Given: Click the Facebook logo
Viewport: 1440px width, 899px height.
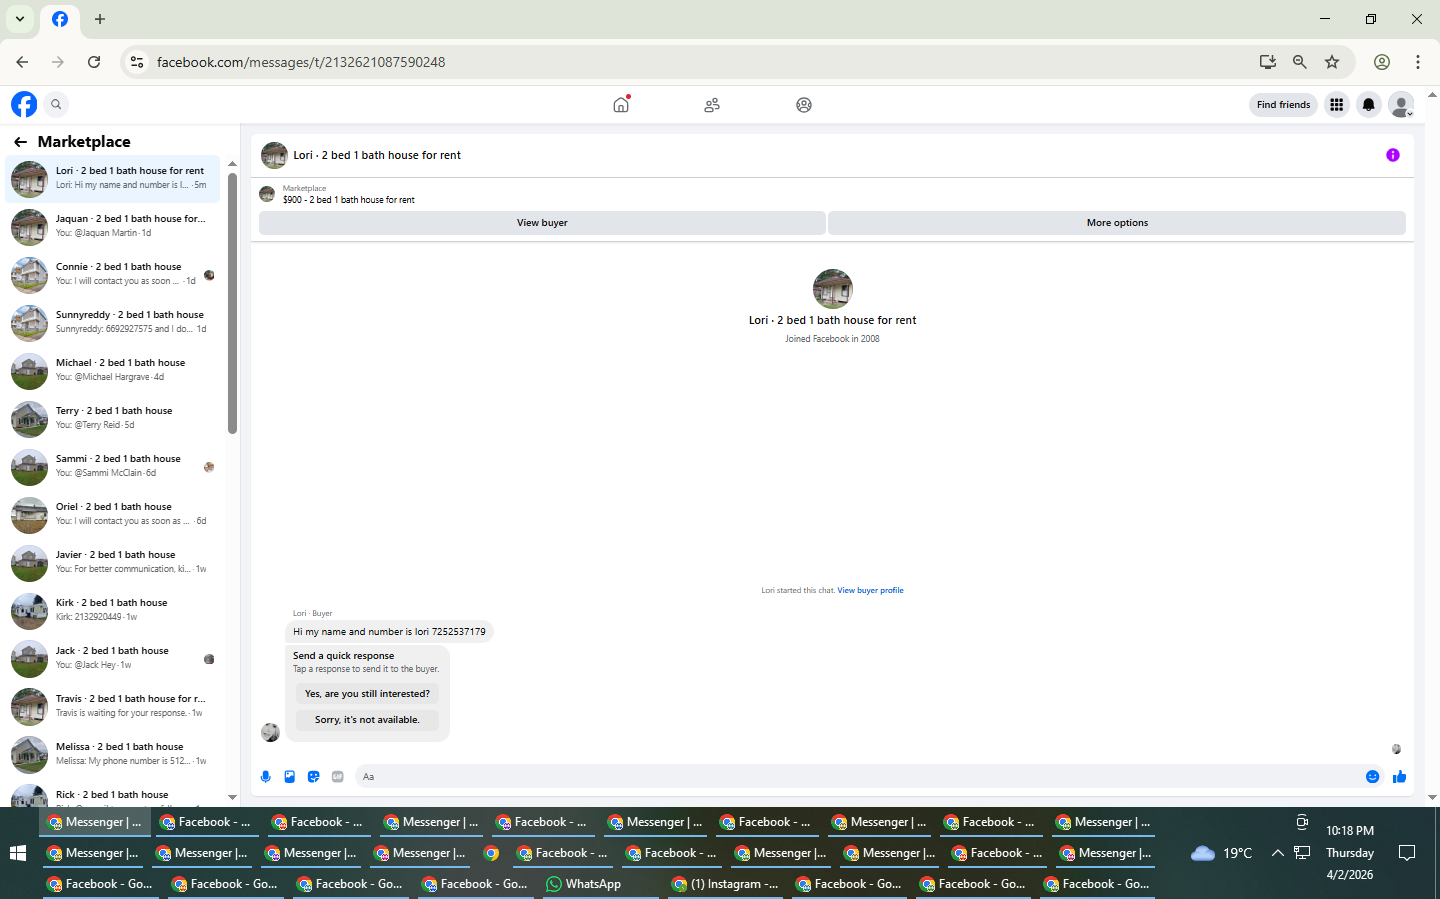Looking at the screenshot, I should [x=24, y=104].
